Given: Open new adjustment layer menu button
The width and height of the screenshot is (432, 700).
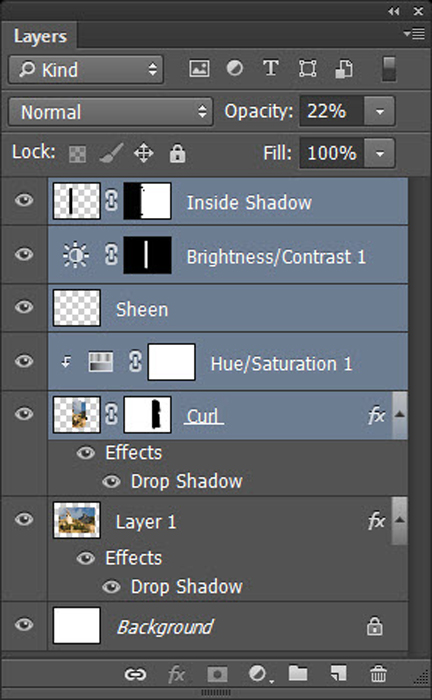Looking at the screenshot, I should coord(261,674).
